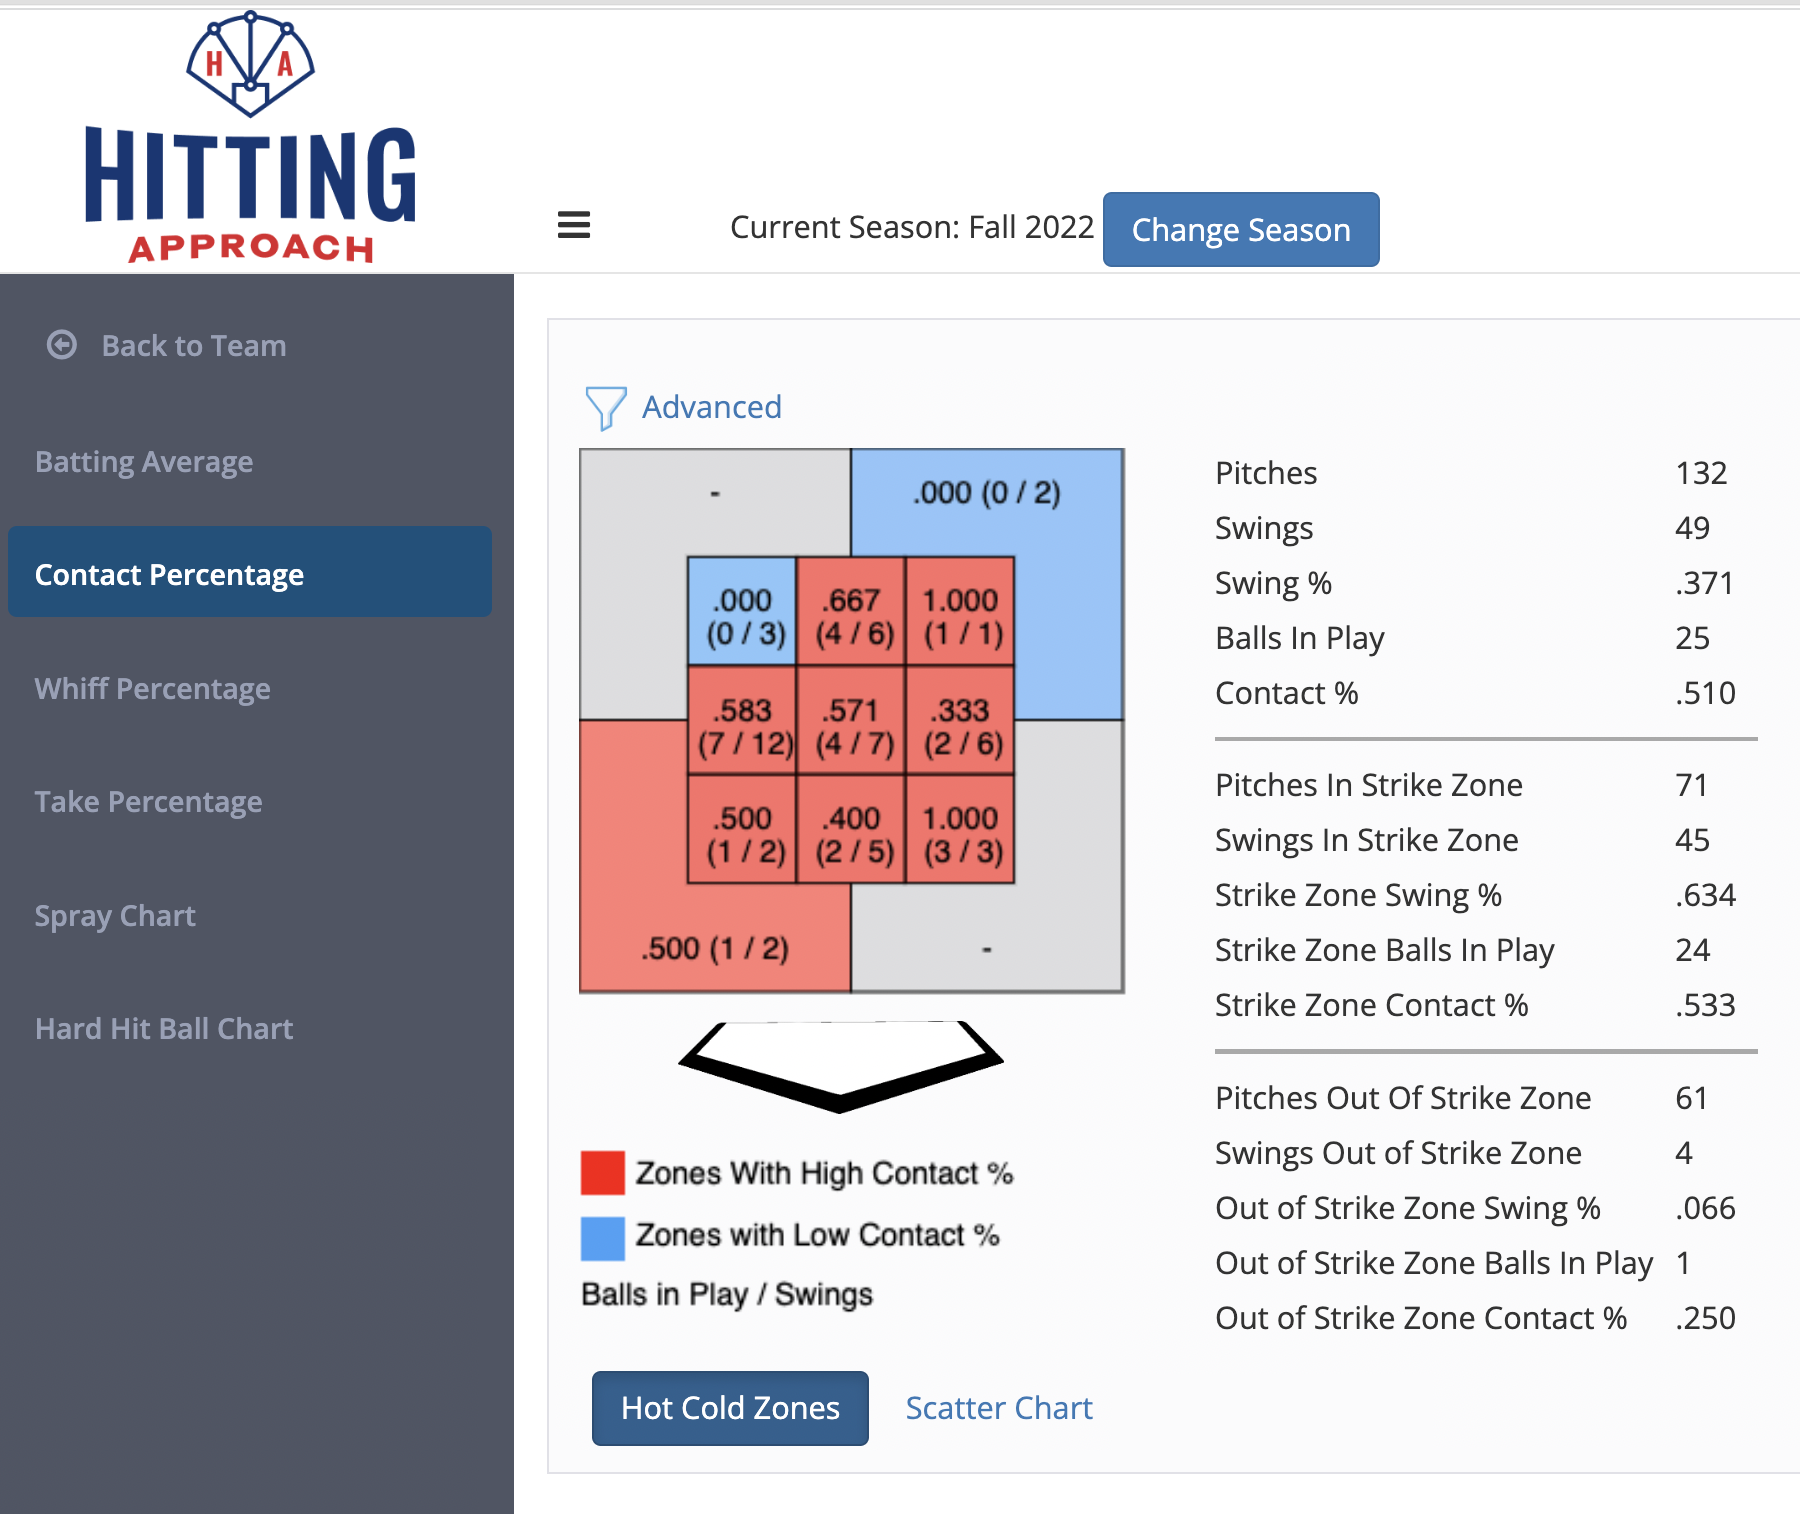Open the Take Percentage page
This screenshot has height=1514, width=1800.
(x=149, y=802)
